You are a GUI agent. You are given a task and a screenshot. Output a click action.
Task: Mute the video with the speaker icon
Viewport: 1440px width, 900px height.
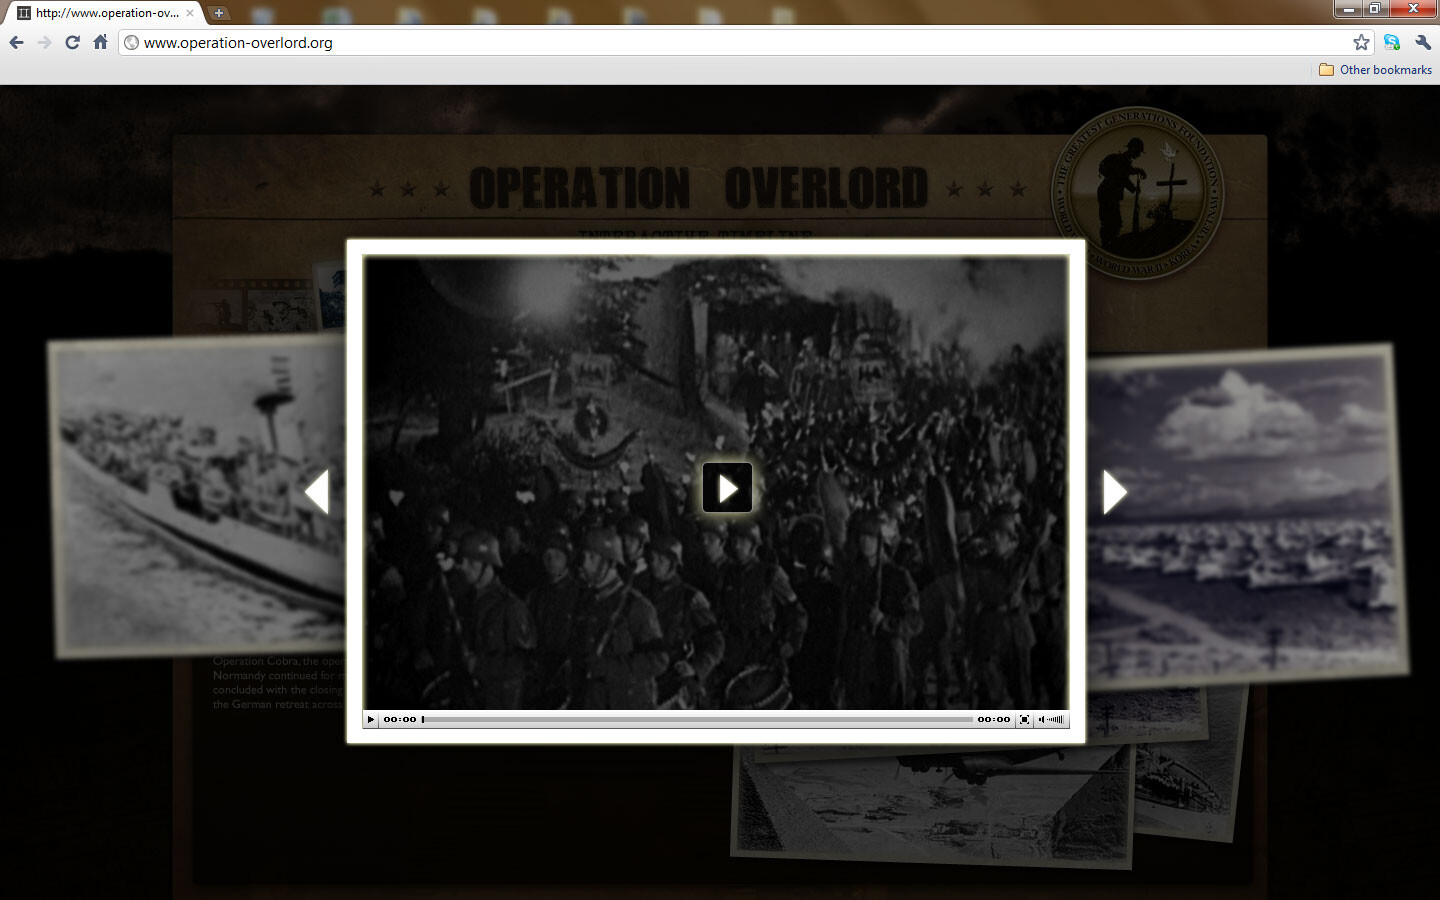(x=1041, y=719)
